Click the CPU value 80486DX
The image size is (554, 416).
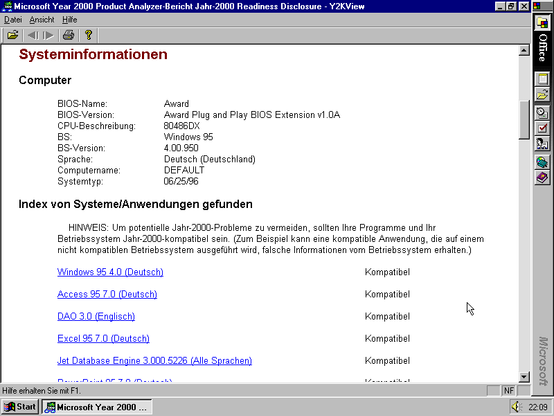[182, 126]
